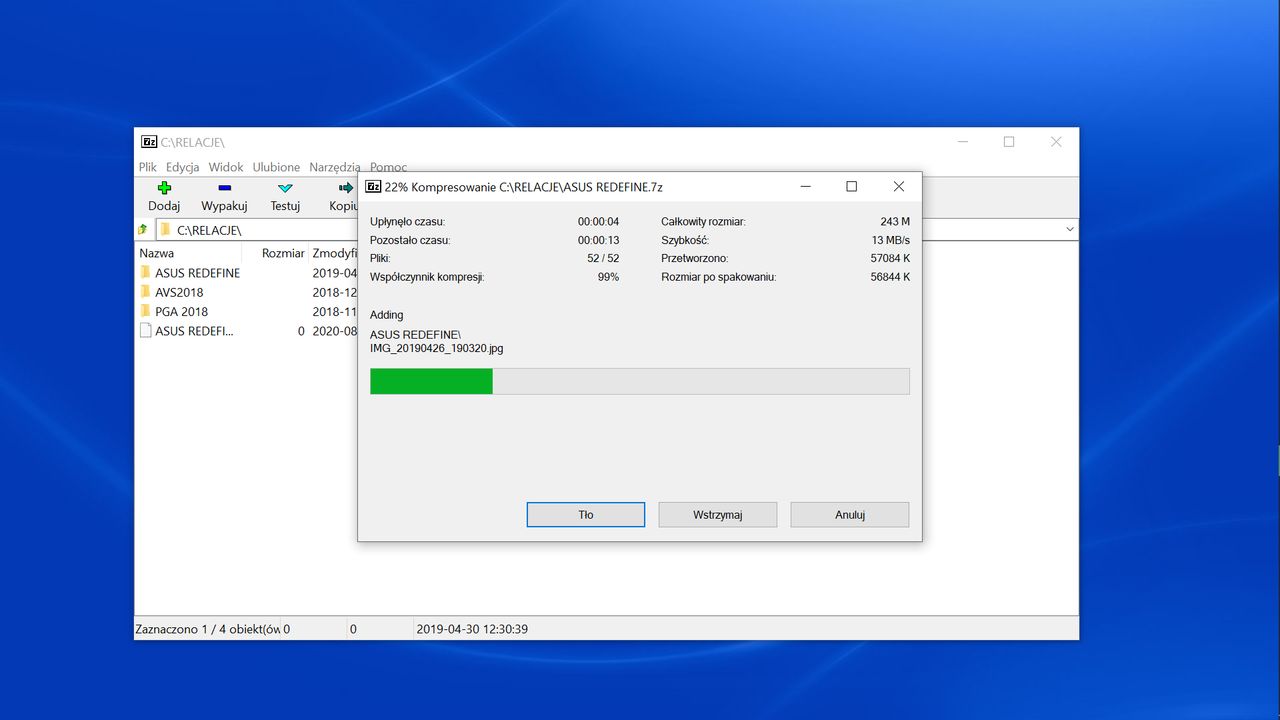1280x720 pixels.
Task: Click the total size value 243 M
Action: tap(895, 221)
